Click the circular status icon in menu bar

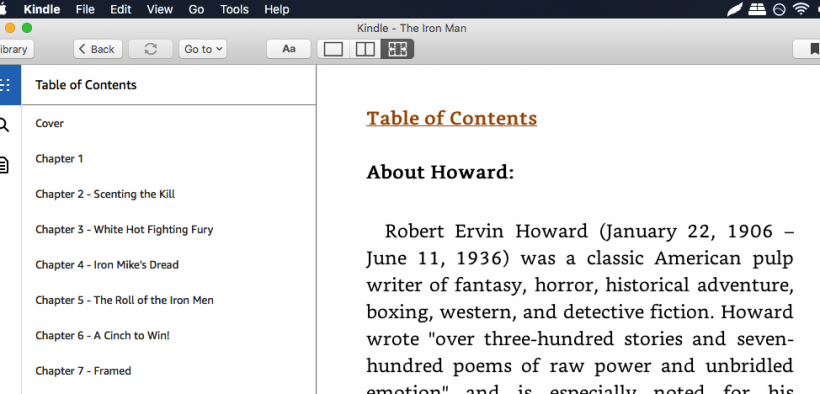(x=779, y=9)
